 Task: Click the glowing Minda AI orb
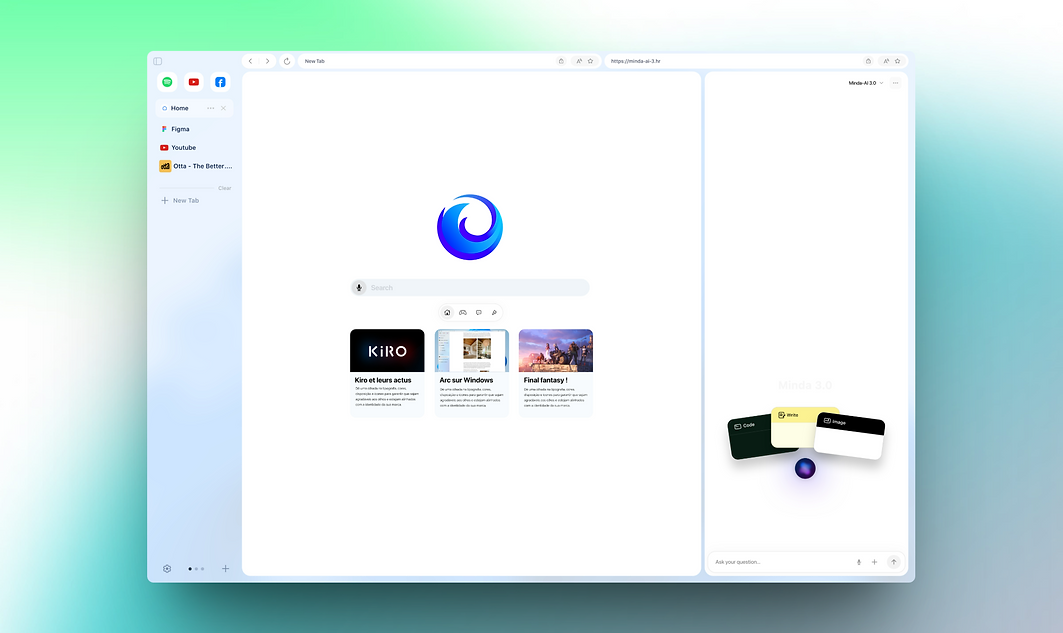(805, 468)
